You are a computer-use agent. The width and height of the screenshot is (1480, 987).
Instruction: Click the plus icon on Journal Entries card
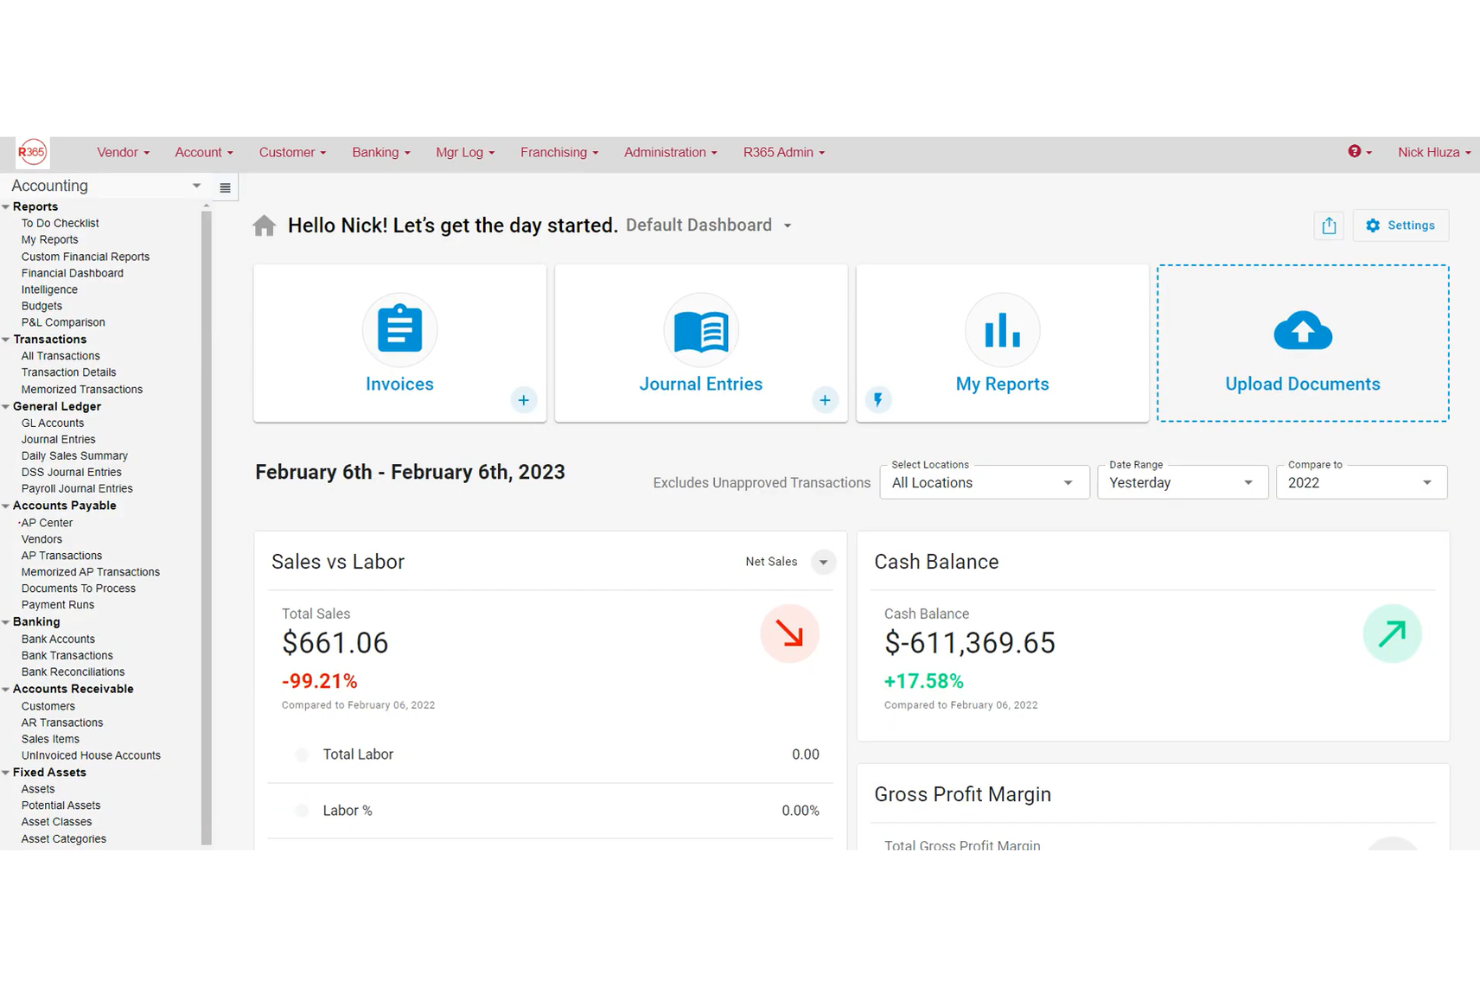825,400
